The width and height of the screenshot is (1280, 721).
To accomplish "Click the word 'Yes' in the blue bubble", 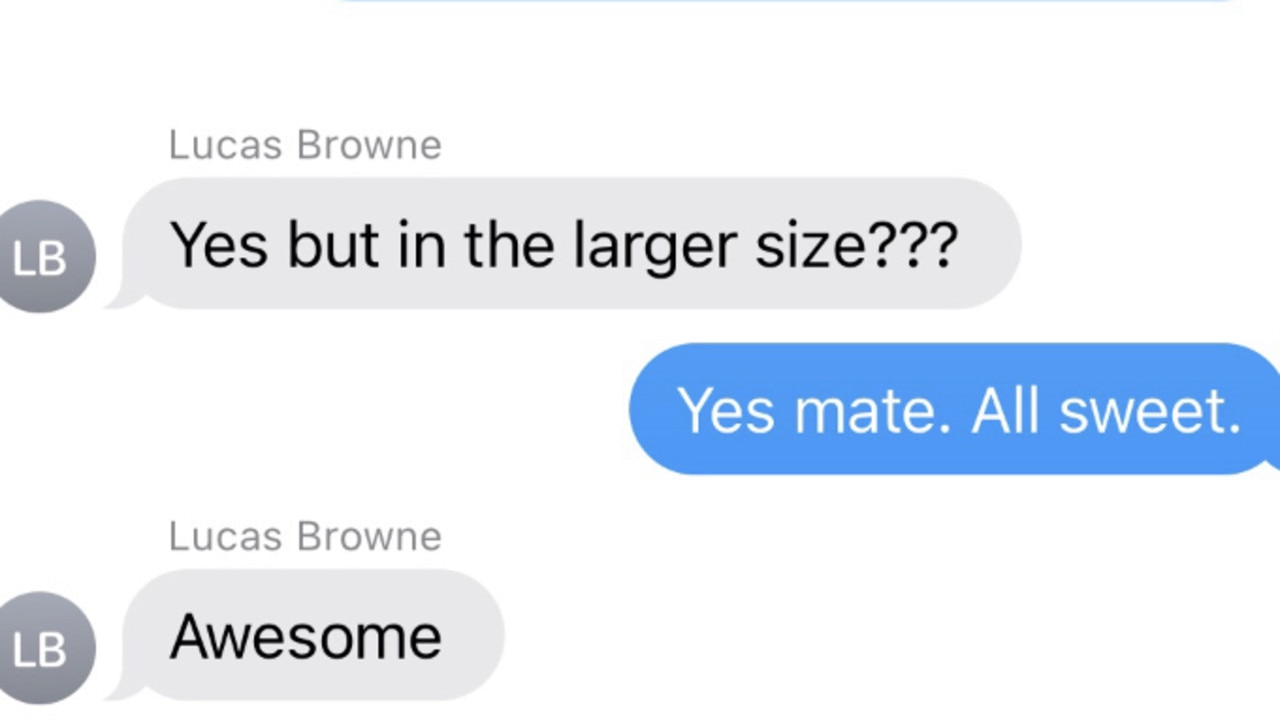I will point(726,411).
